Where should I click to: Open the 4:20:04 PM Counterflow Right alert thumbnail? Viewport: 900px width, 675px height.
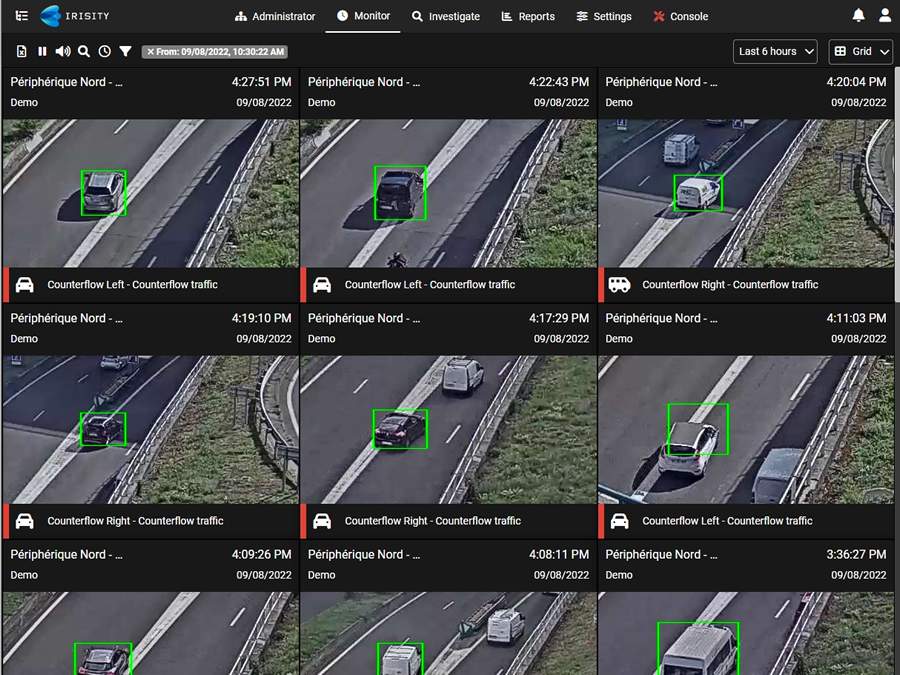click(746, 192)
